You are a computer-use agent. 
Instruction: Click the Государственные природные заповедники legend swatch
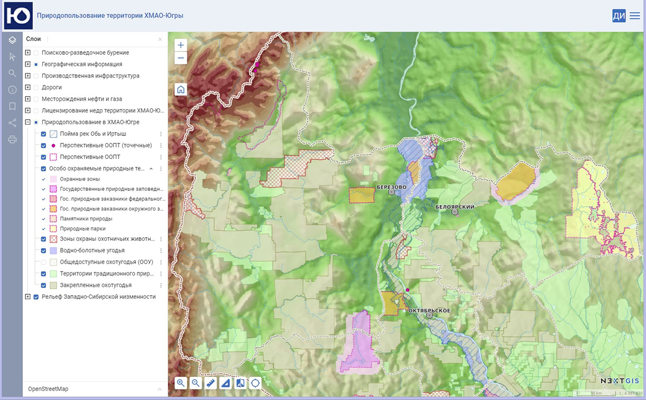point(53,189)
